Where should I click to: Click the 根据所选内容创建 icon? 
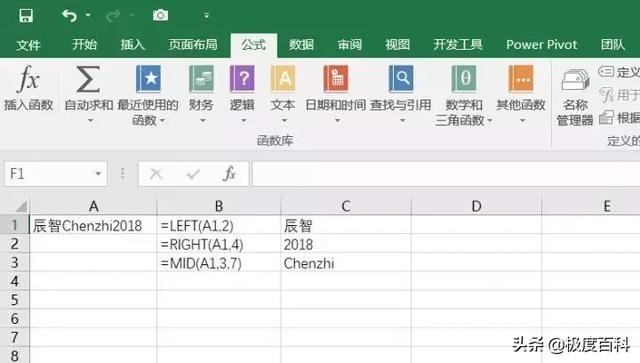[x=606, y=118]
